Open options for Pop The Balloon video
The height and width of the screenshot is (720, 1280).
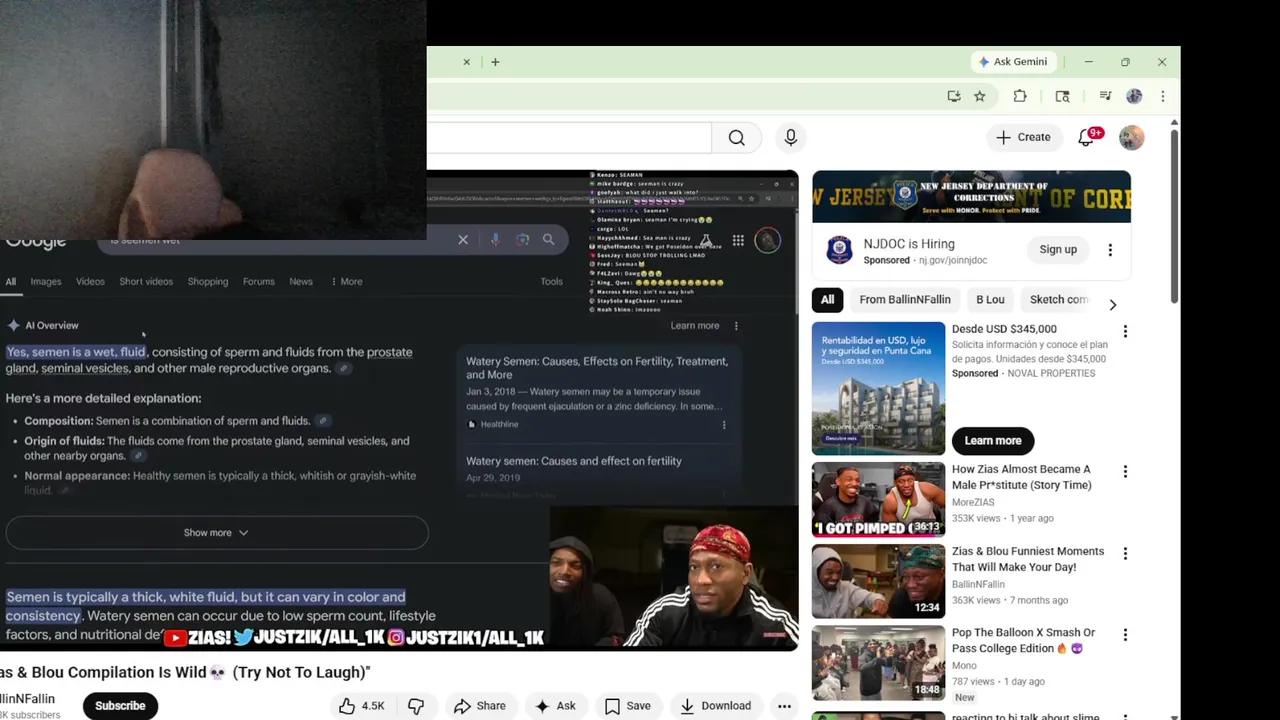(x=1125, y=635)
